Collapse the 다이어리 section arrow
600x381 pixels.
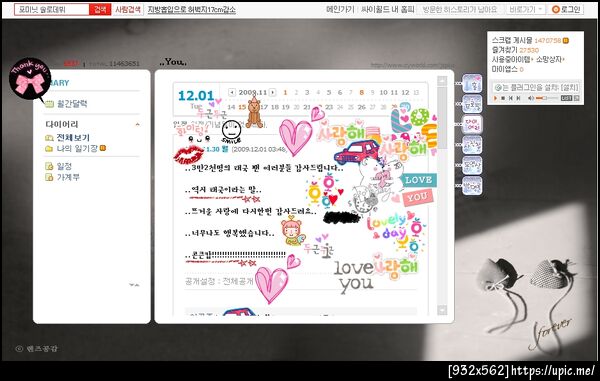tap(137, 124)
